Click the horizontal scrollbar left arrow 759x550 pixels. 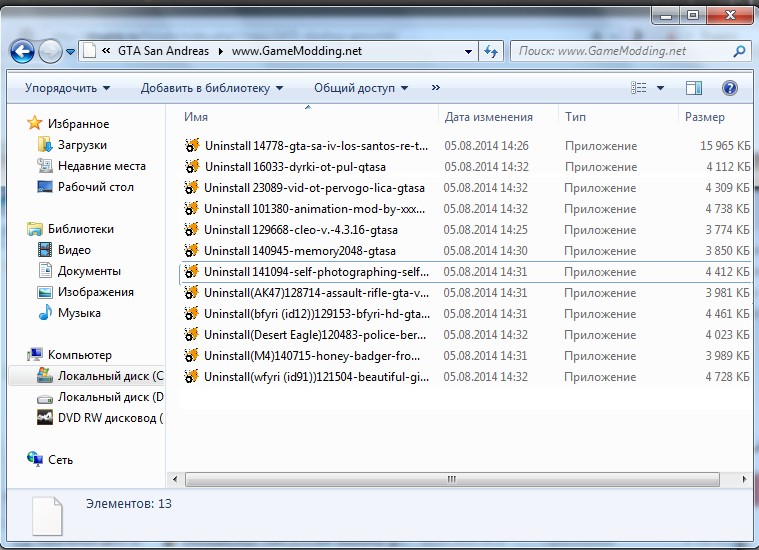(x=175, y=479)
